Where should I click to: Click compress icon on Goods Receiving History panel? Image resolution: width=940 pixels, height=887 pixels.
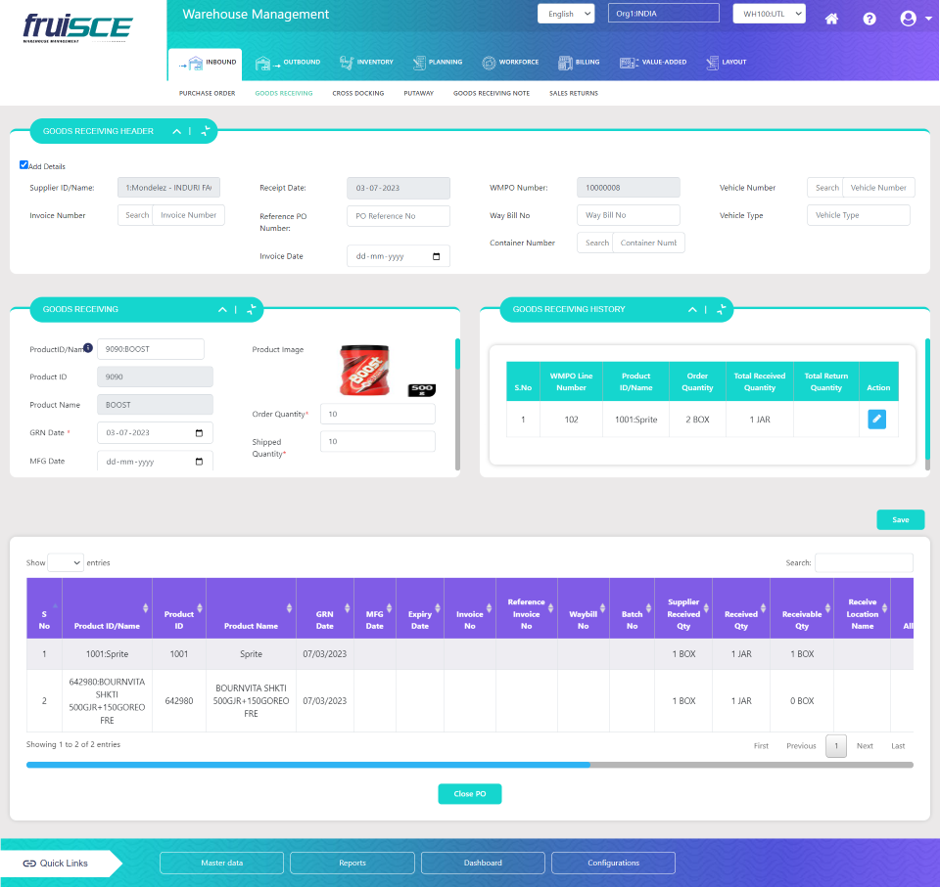[x=721, y=309]
